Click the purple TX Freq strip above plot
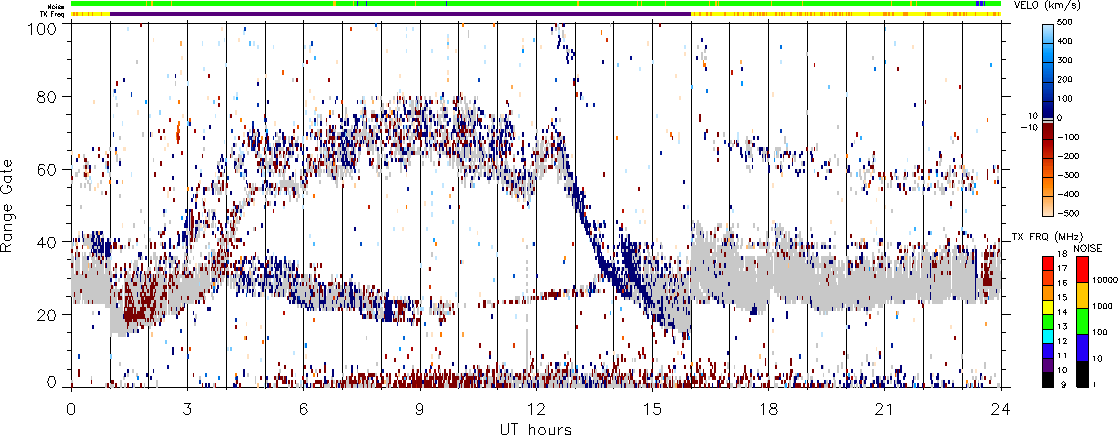1118x435 pixels. click(400, 14)
